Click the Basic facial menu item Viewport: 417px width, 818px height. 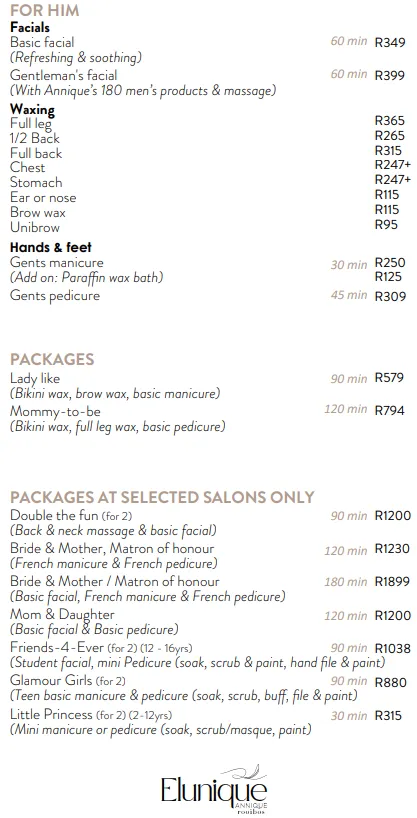(x=42, y=42)
